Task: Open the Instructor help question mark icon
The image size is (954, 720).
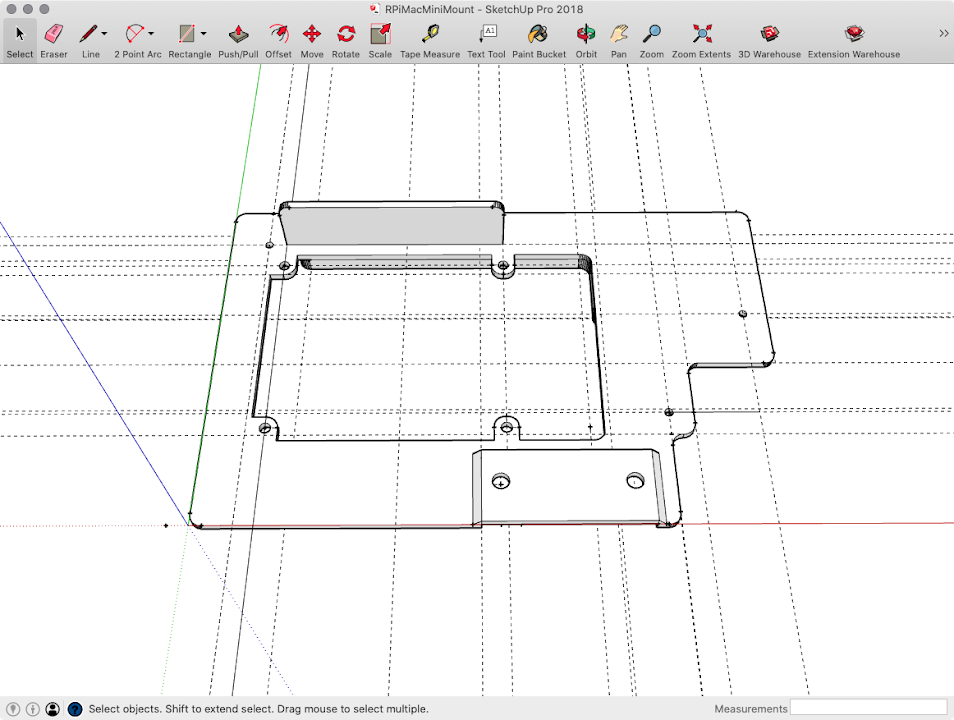Action: tap(75, 709)
